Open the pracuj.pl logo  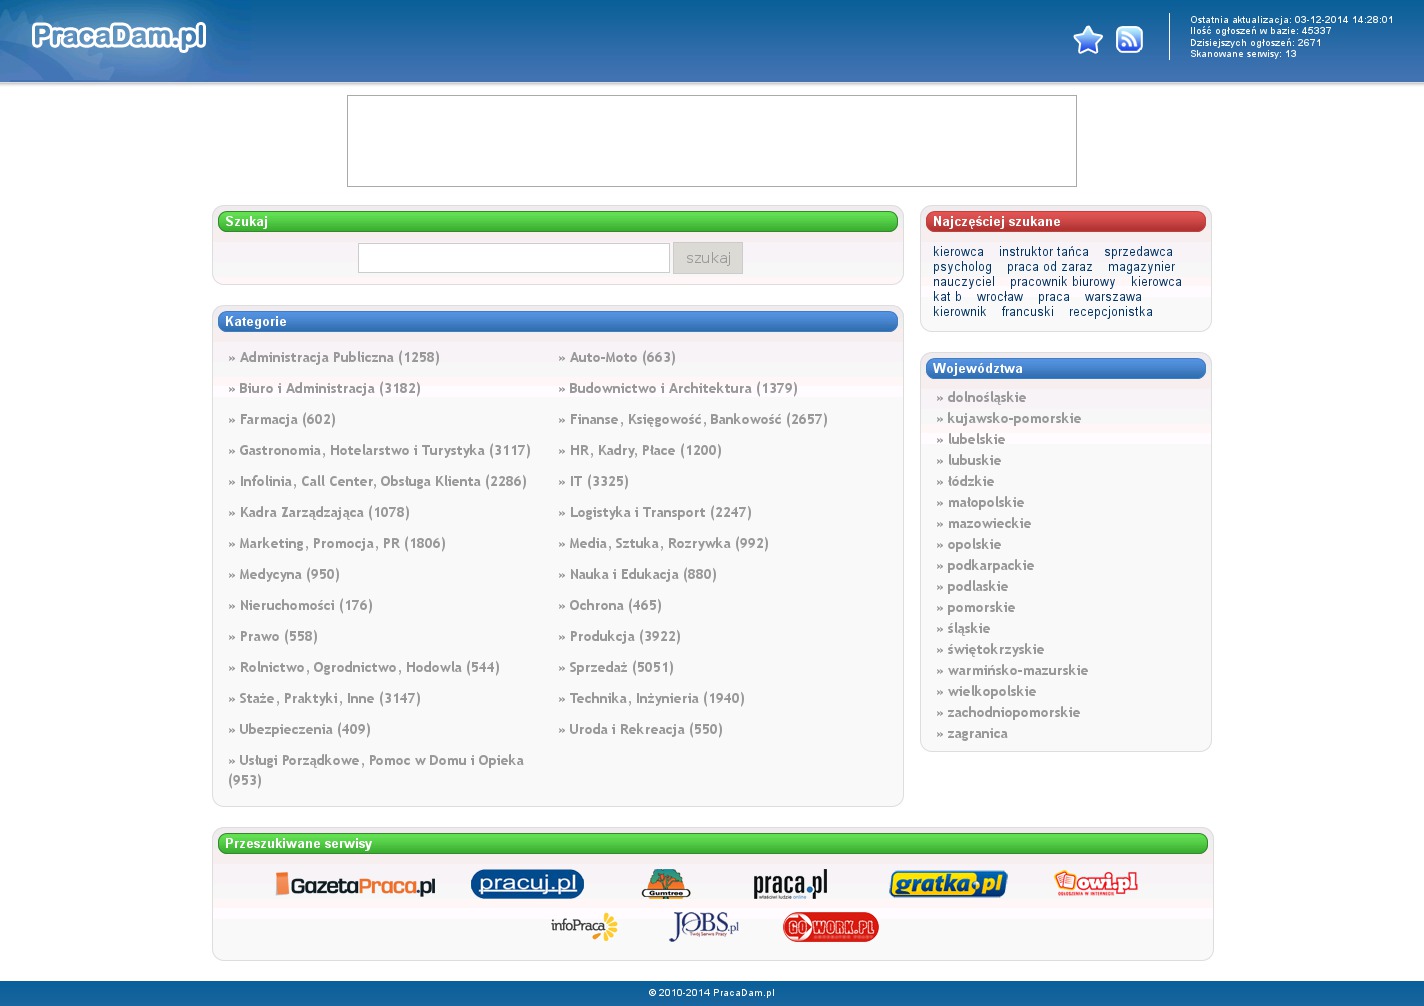click(x=527, y=884)
